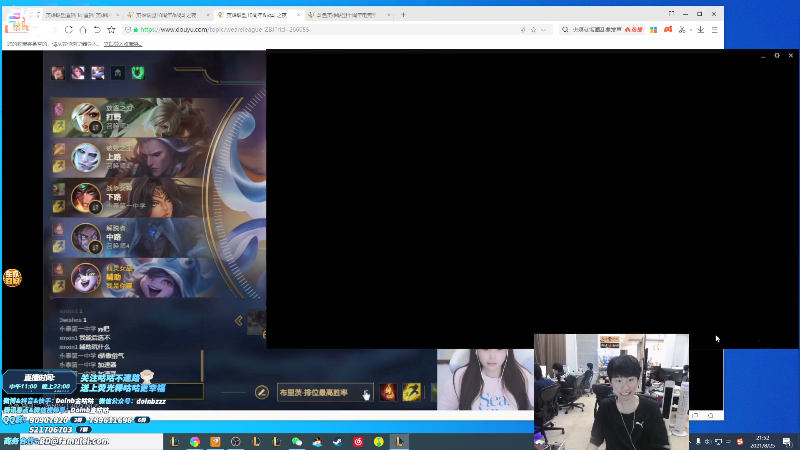Click the favorites star next to home
This screenshot has height=450, width=800.
[x=111, y=30]
